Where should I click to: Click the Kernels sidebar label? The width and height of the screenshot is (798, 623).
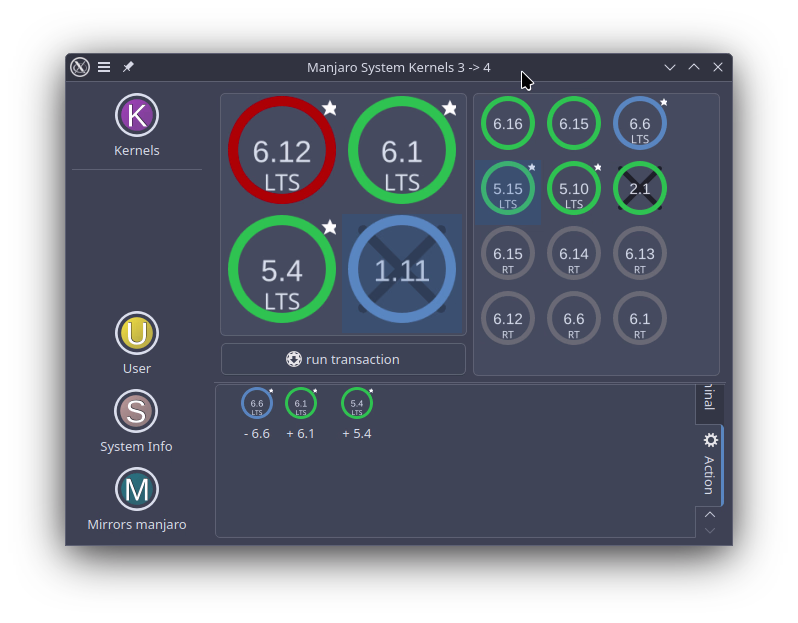pyautogui.click(x=136, y=151)
